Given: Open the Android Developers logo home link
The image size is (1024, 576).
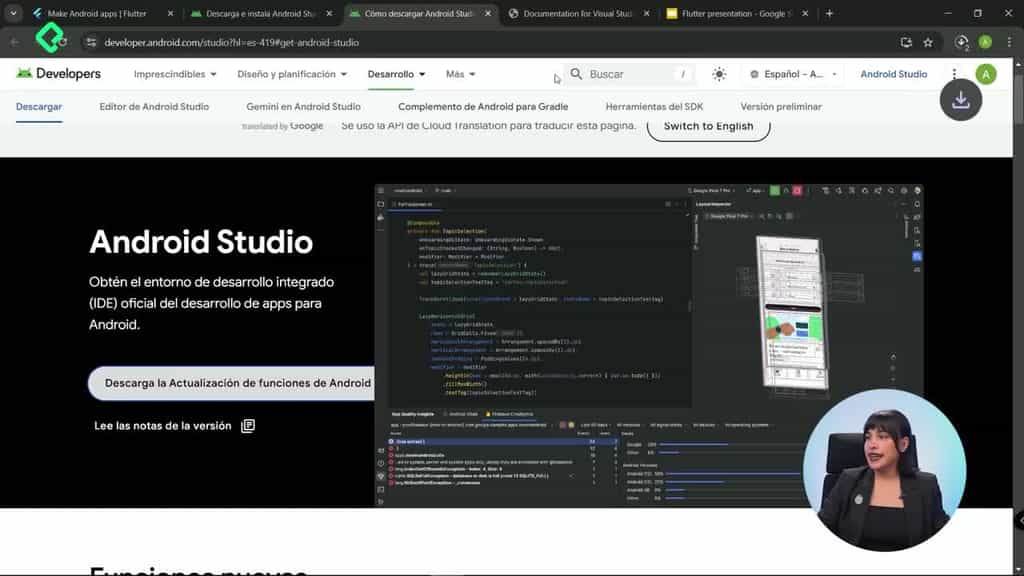Looking at the screenshot, I should (x=59, y=74).
